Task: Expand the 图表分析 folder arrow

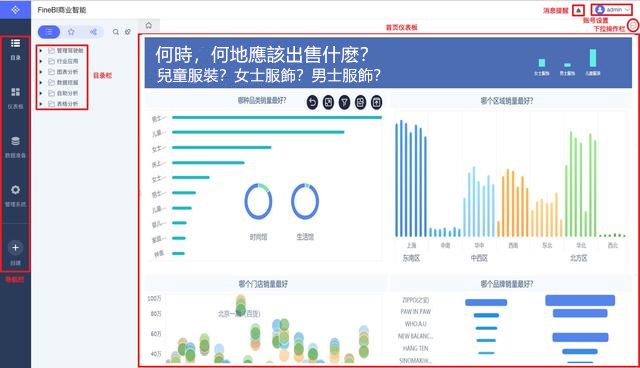Action: pos(41,72)
